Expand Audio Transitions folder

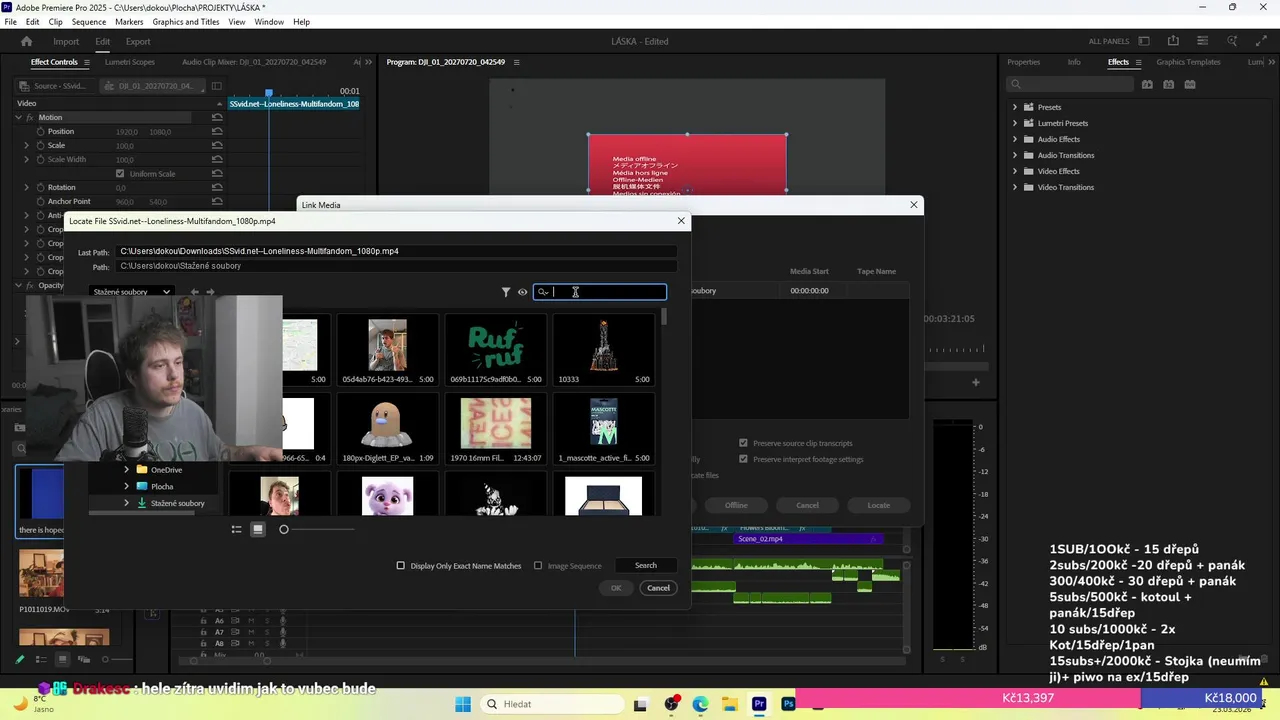click(1015, 155)
